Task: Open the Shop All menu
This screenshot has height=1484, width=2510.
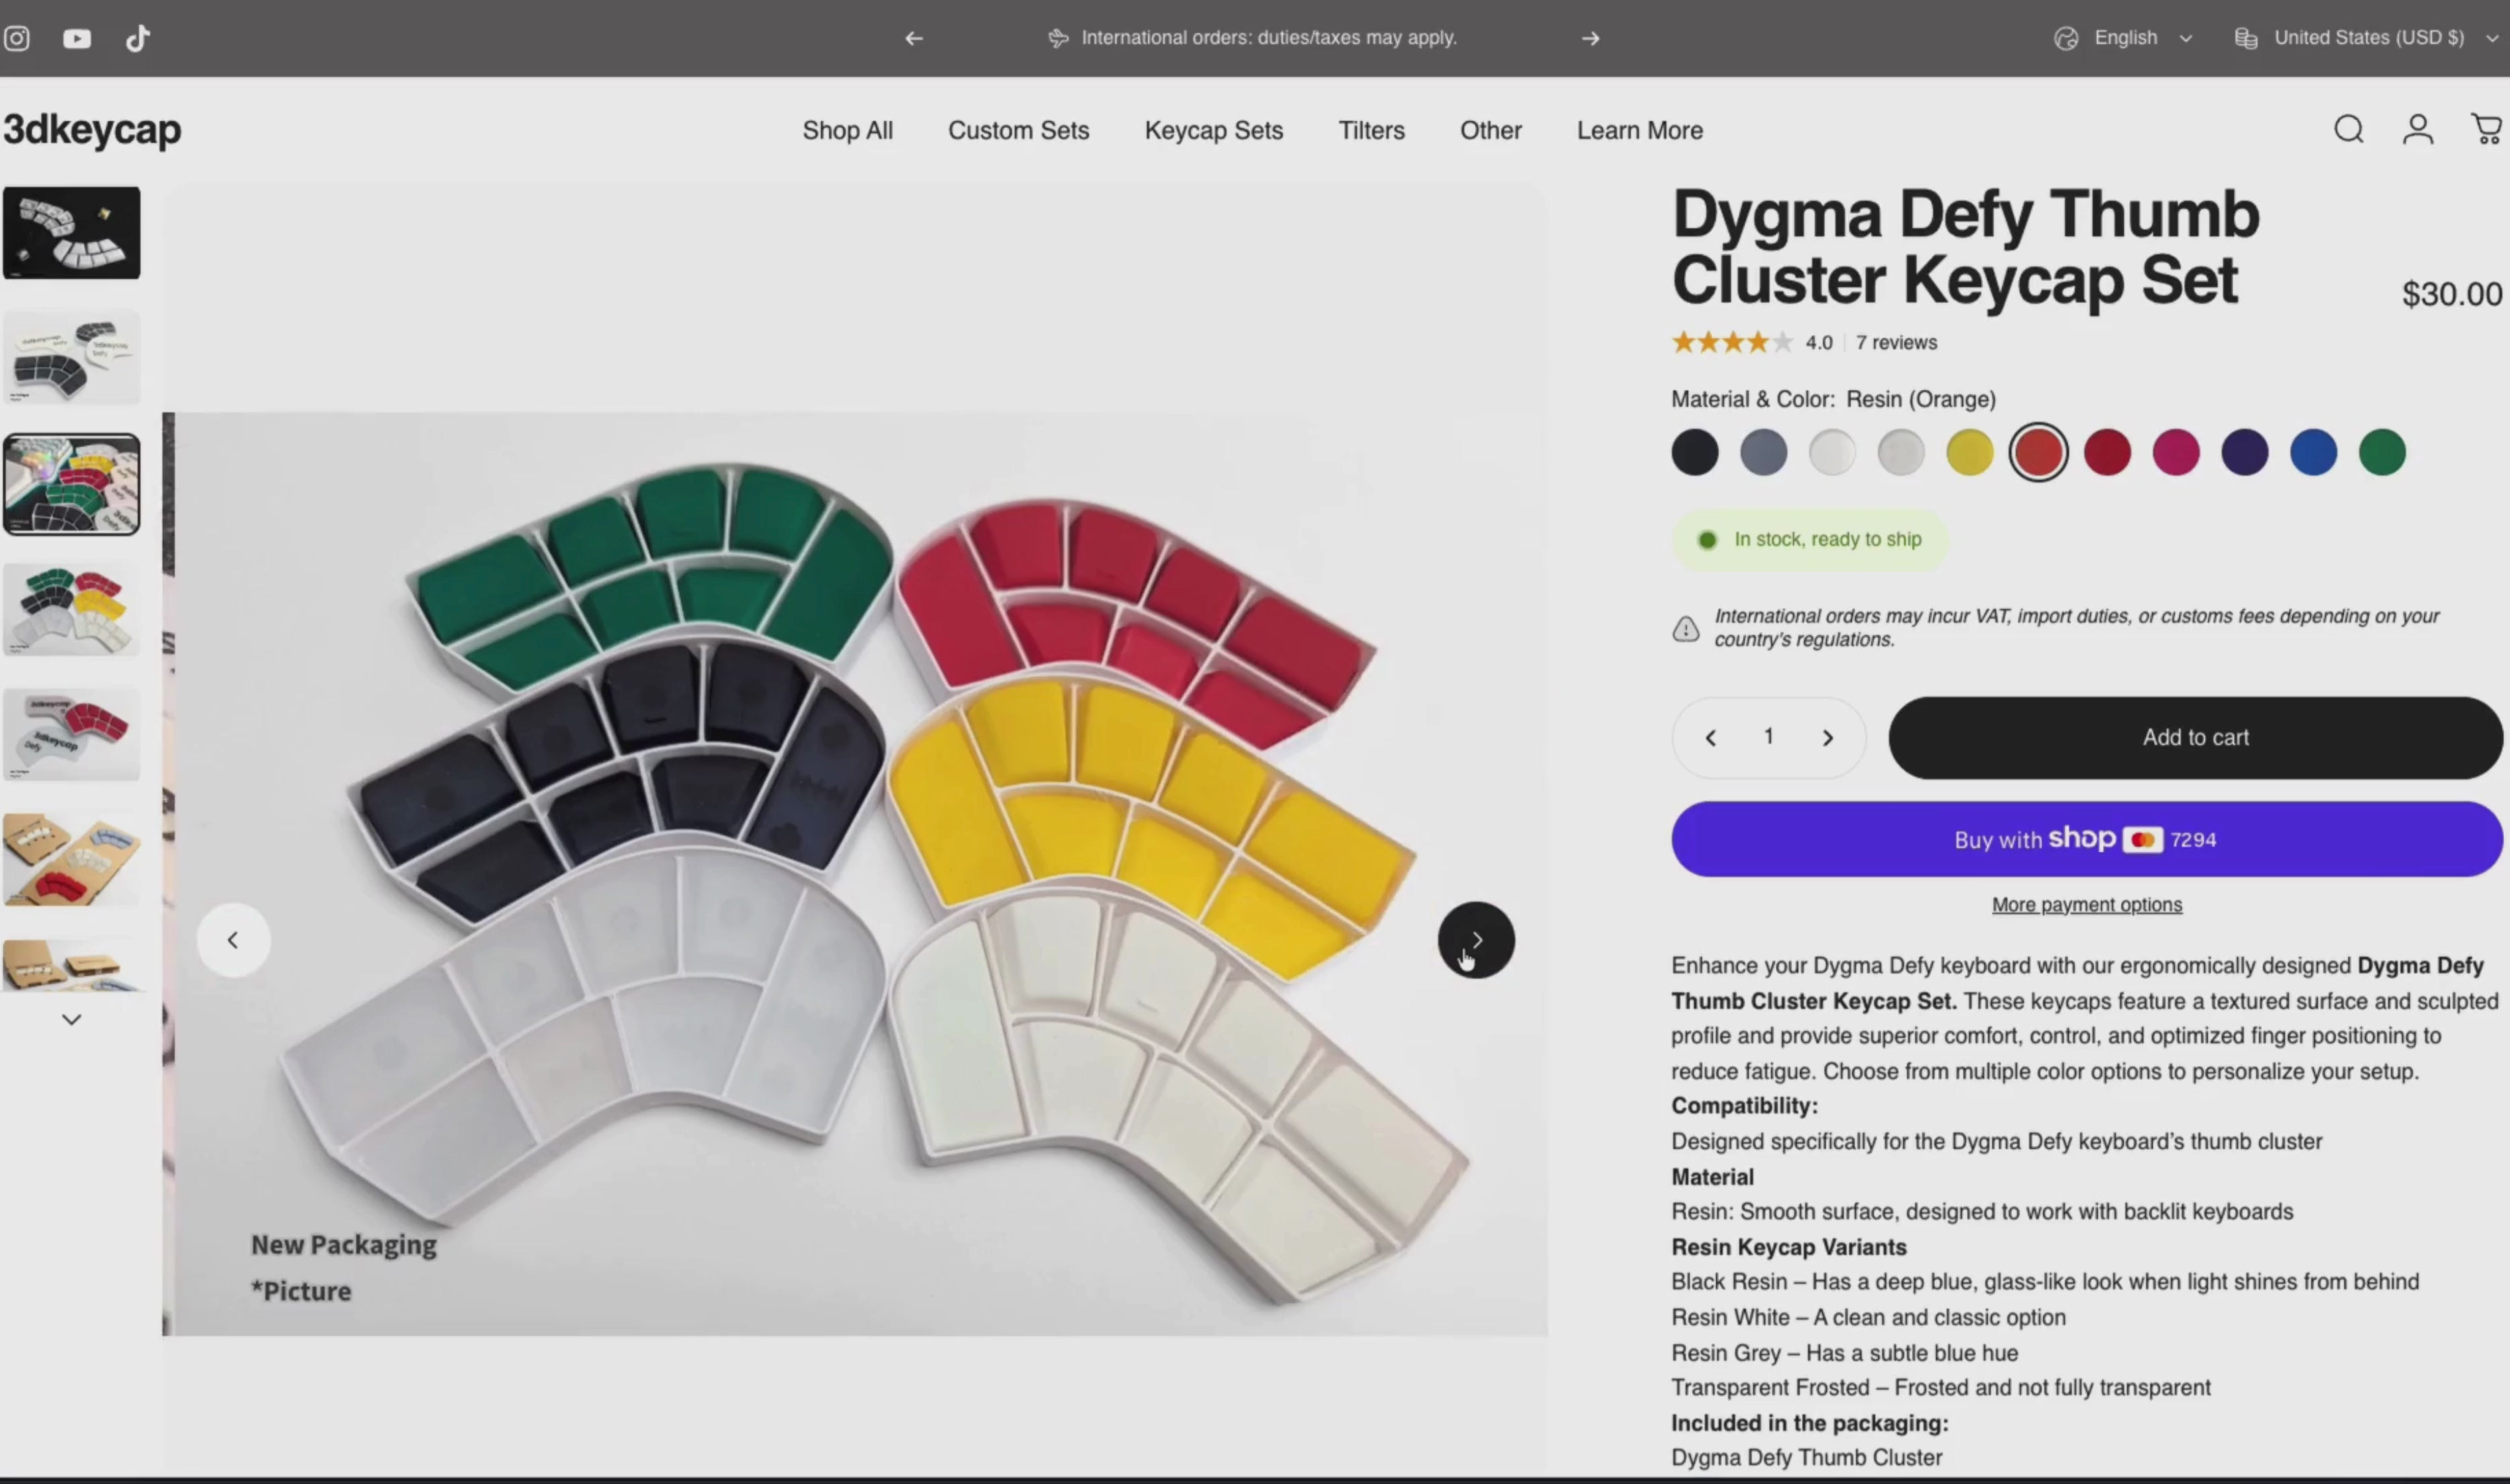Action: pos(847,130)
